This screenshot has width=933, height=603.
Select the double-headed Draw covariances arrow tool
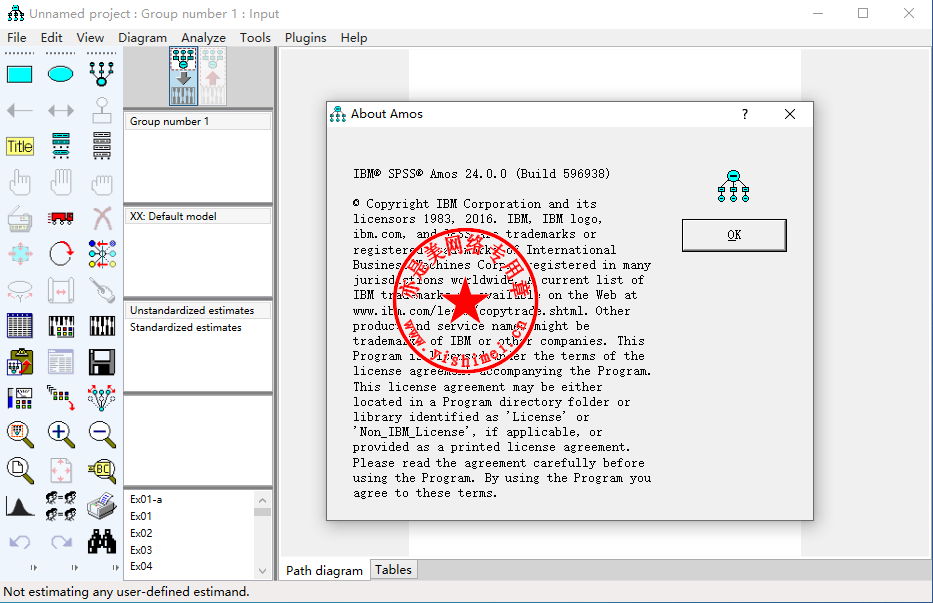pos(61,111)
